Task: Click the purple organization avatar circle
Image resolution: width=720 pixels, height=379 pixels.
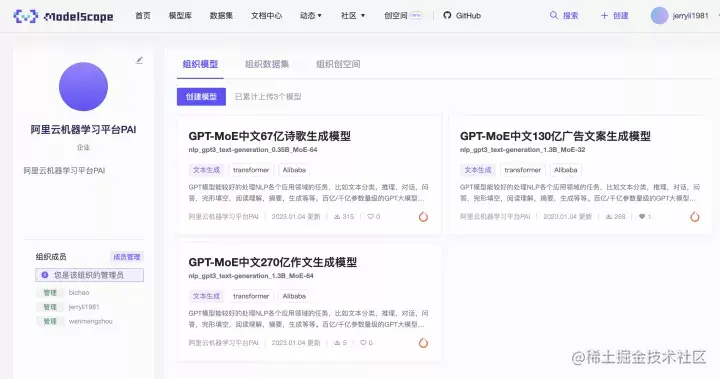Action: coord(83,86)
